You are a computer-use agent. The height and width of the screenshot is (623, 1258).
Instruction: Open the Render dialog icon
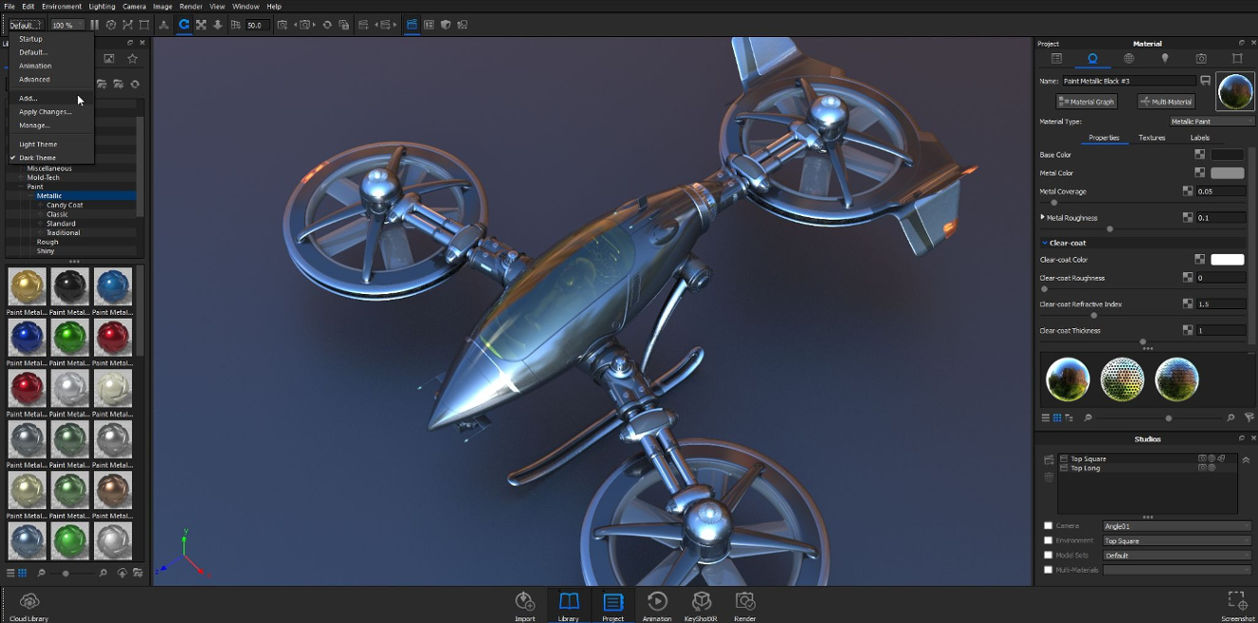point(745,603)
